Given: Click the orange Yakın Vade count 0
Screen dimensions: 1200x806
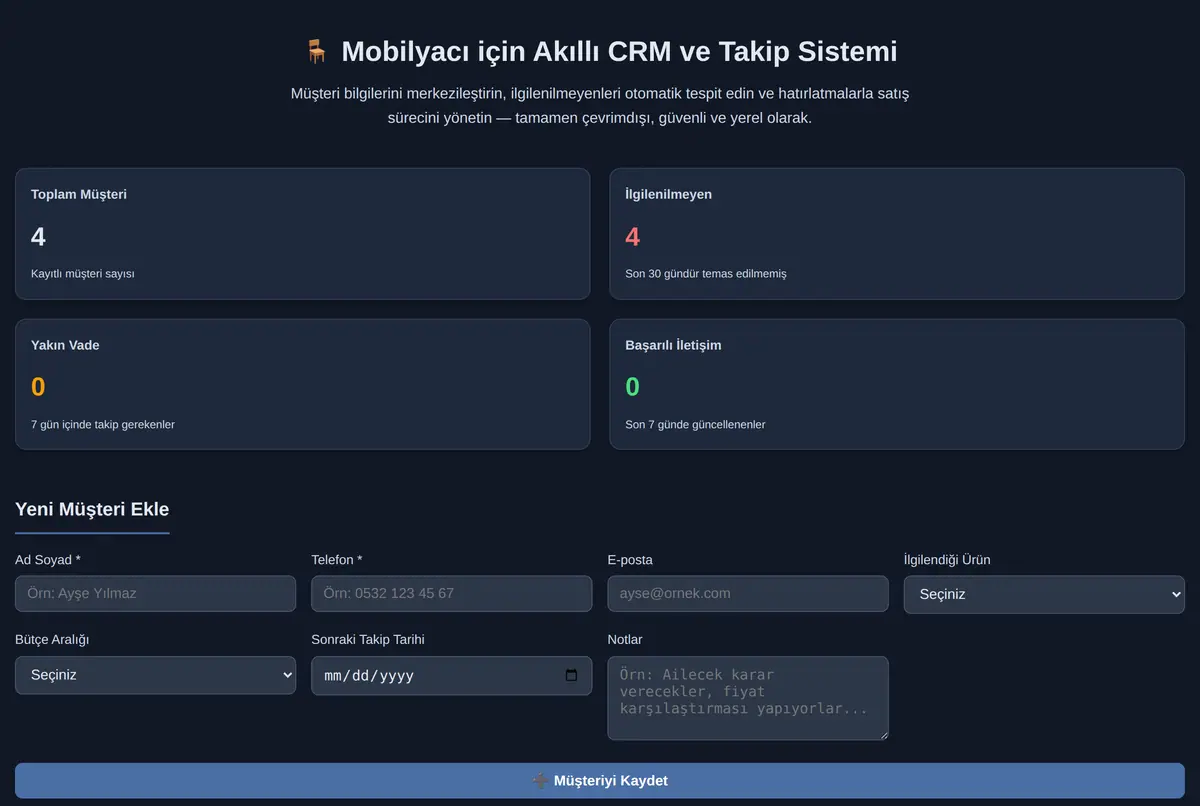Looking at the screenshot, I should 38,387.
